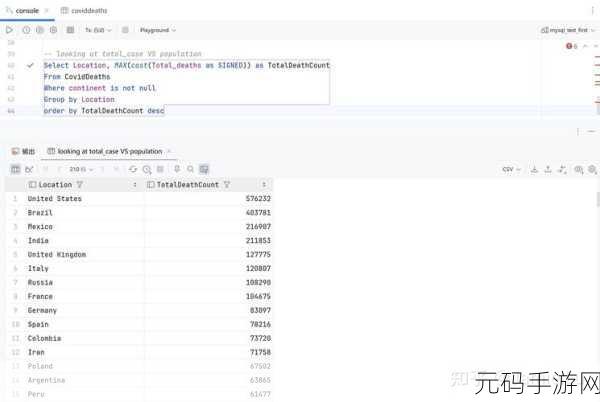Click the results panel more options dots
The image size is (600, 402).
coord(578,132)
